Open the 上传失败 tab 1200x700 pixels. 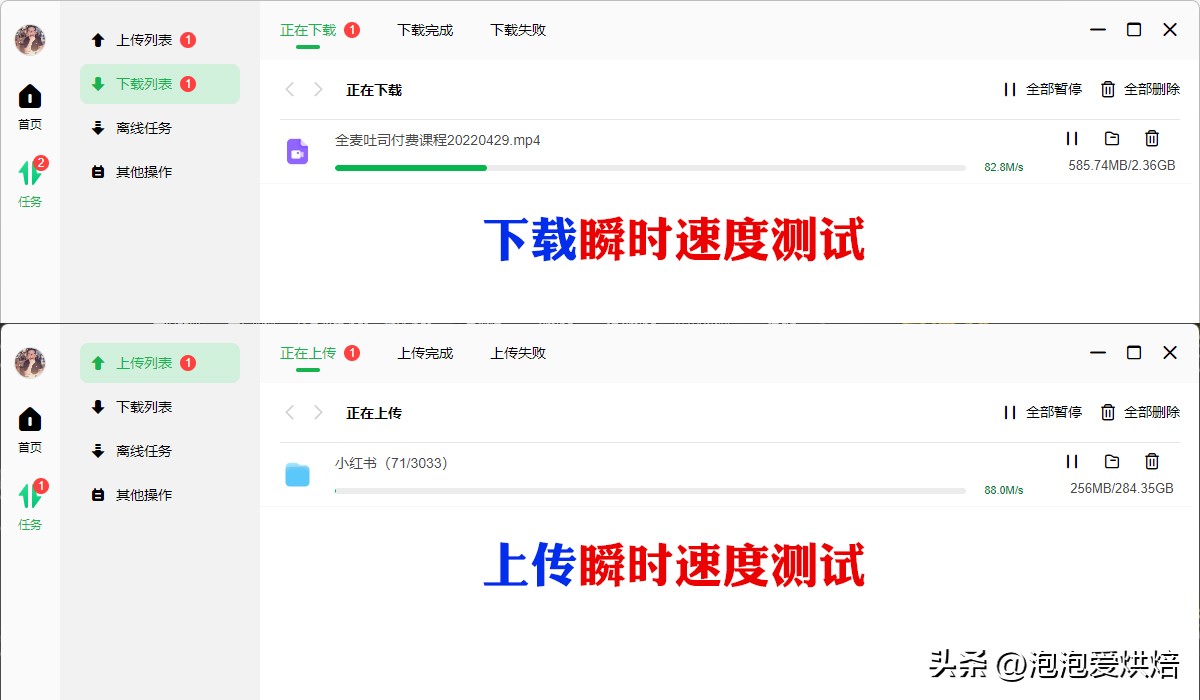pos(517,353)
